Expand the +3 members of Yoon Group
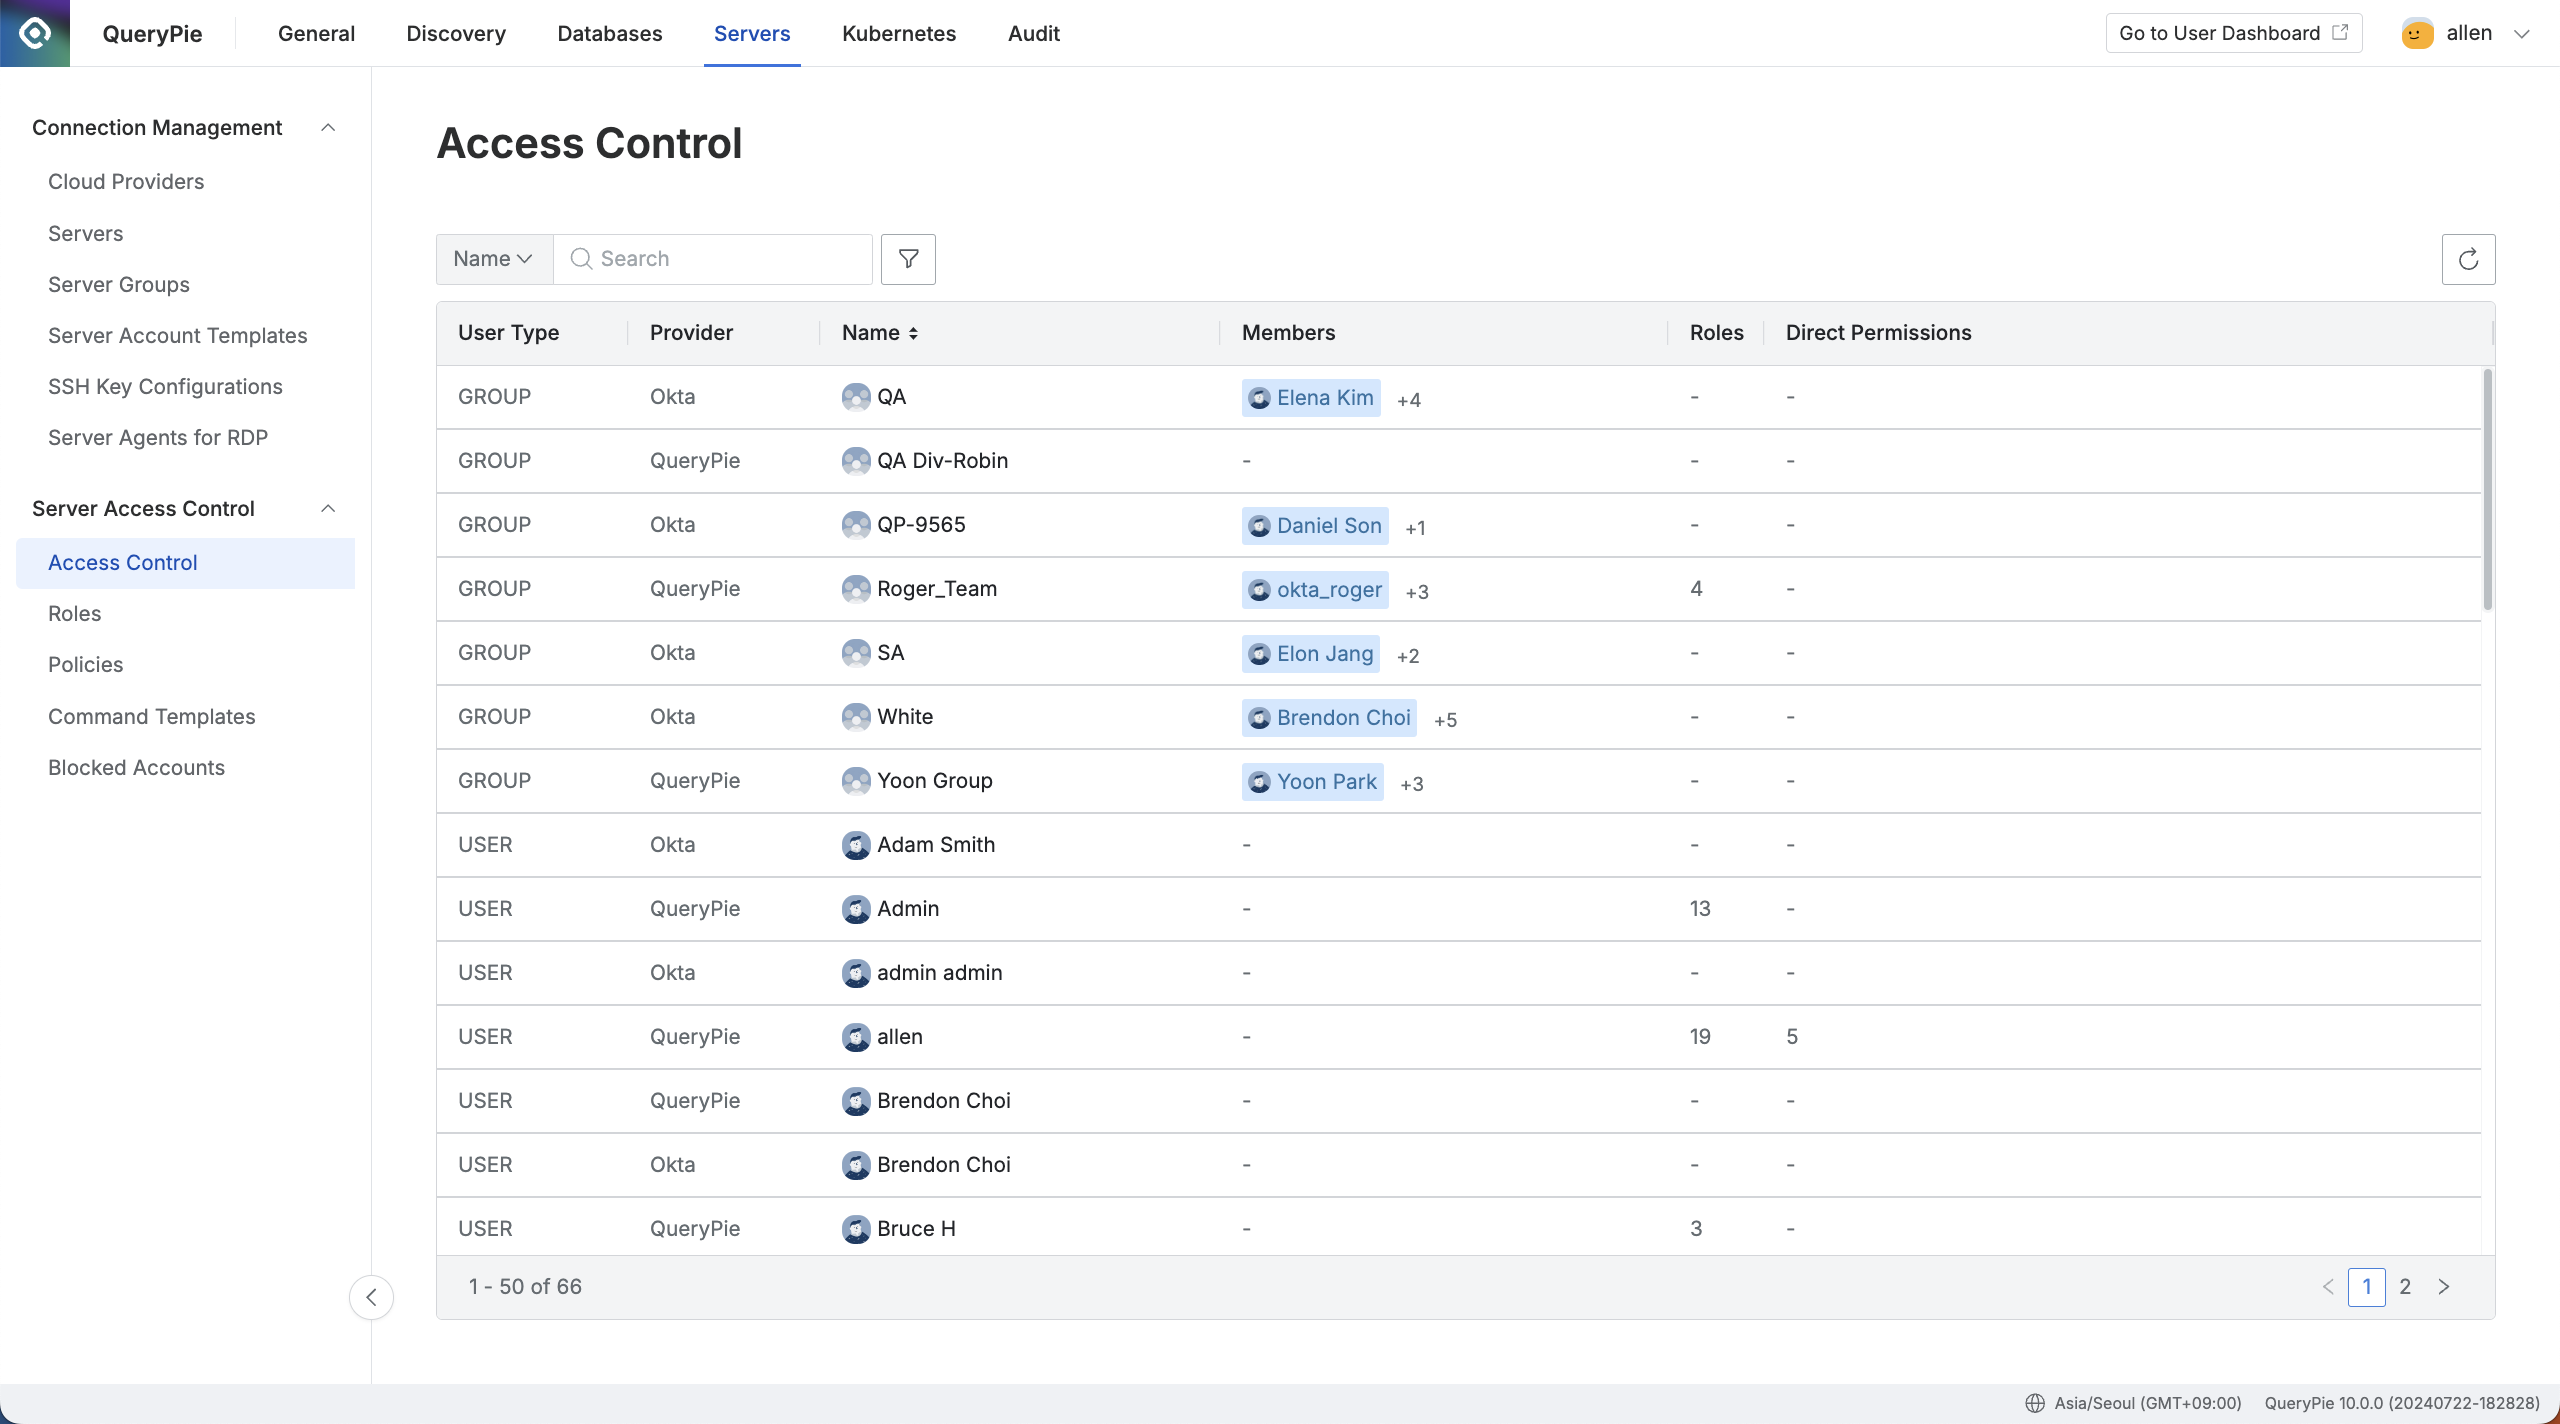This screenshot has height=1424, width=2560. [x=1412, y=784]
